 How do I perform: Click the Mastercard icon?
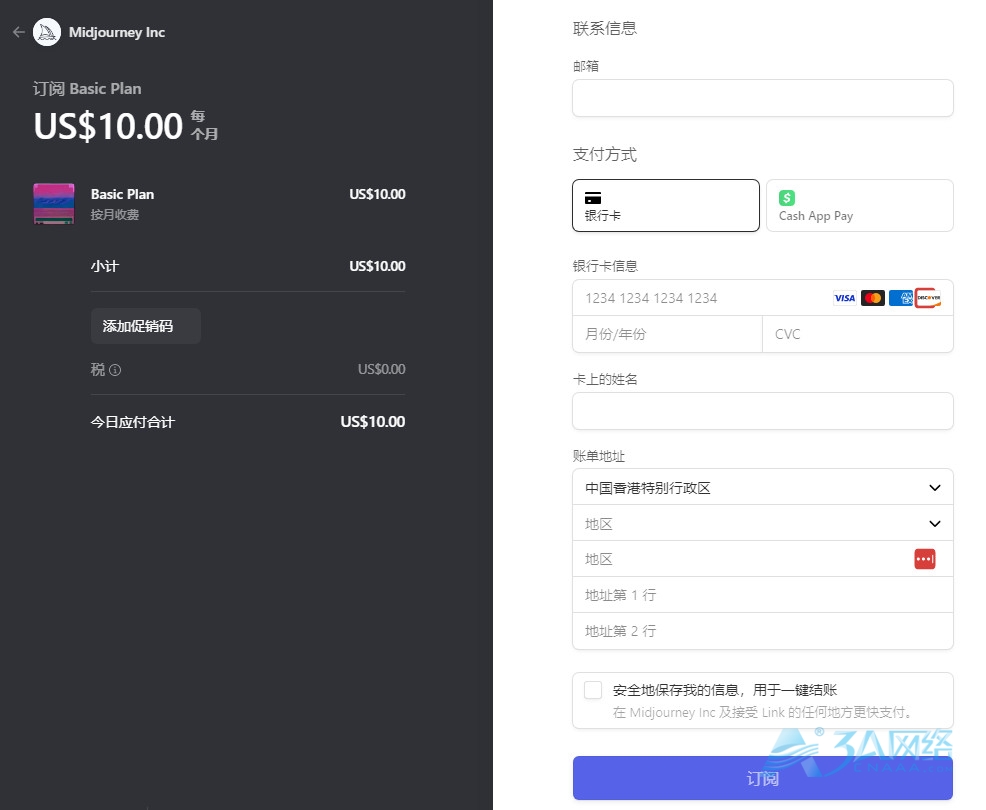pyautogui.click(x=873, y=298)
